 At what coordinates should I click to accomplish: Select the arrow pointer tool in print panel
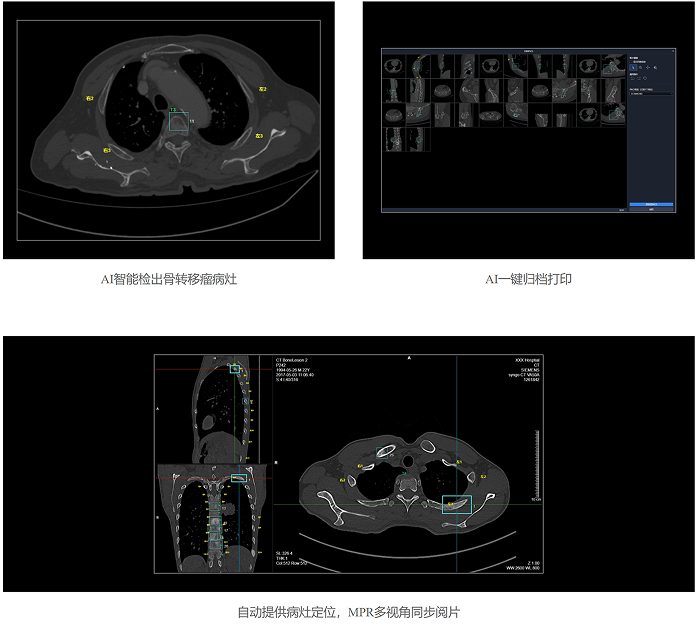click(x=633, y=68)
